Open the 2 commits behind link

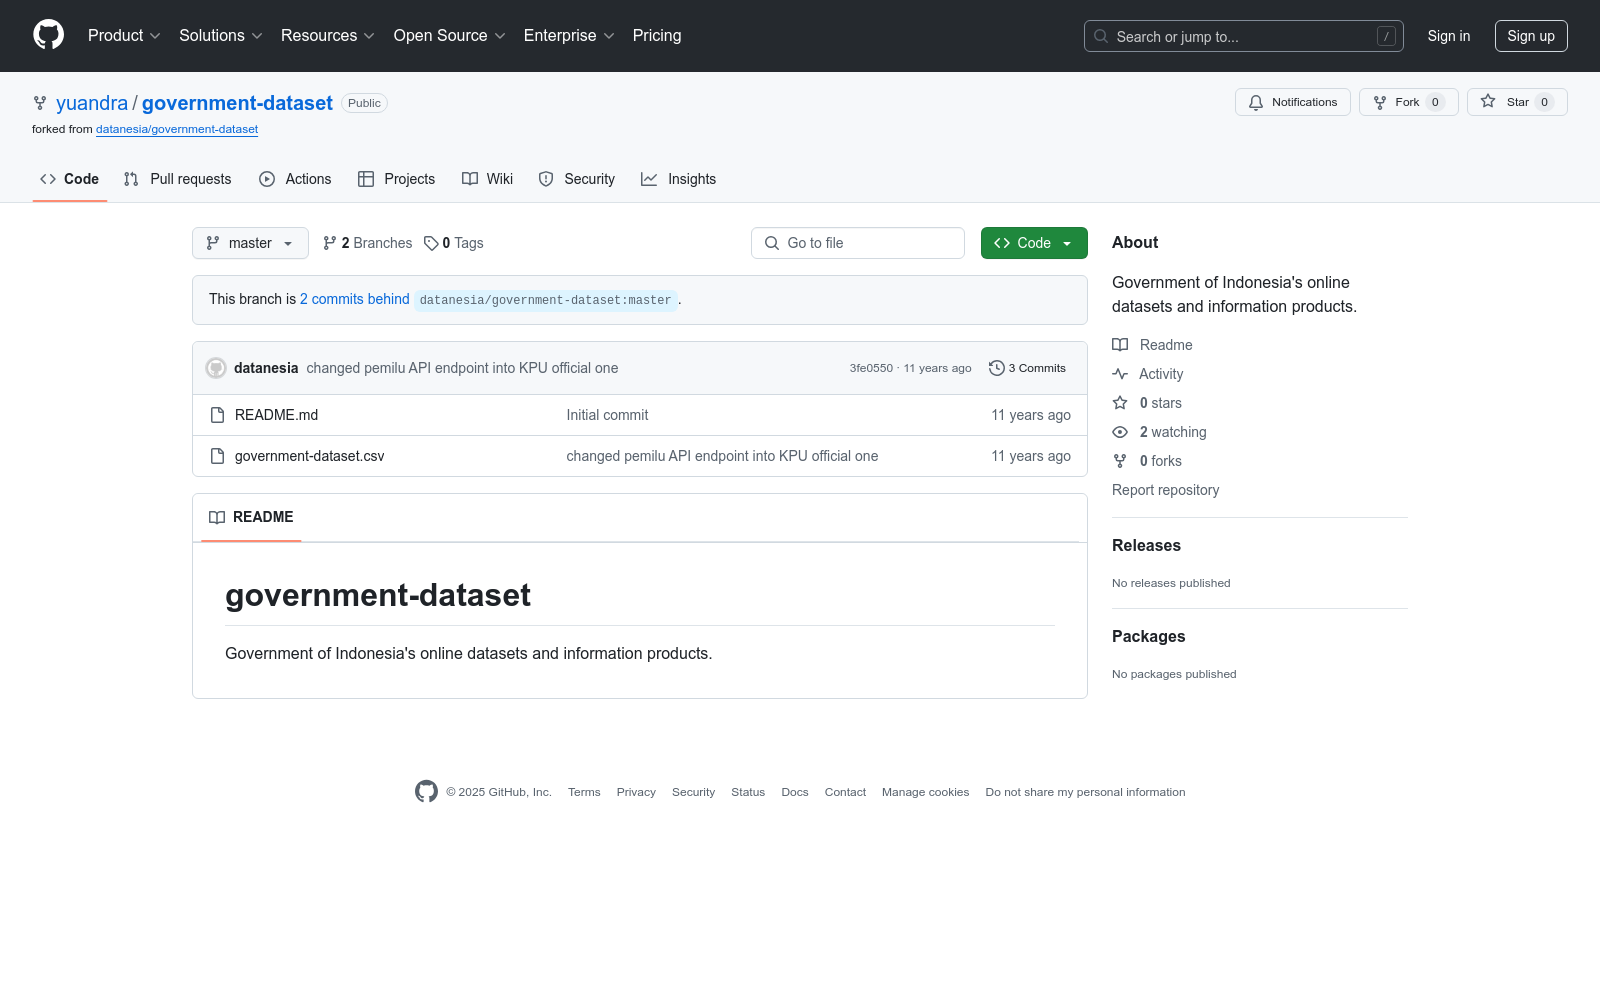click(355, 299)
